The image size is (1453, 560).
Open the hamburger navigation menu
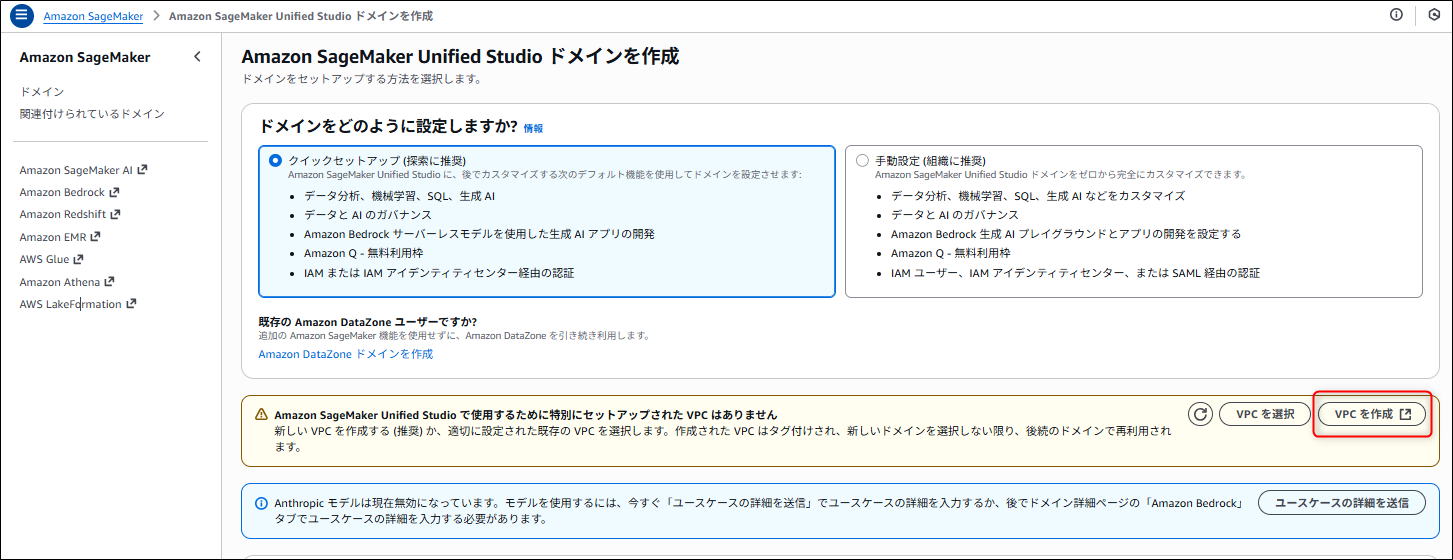click(x=22, y=16)
